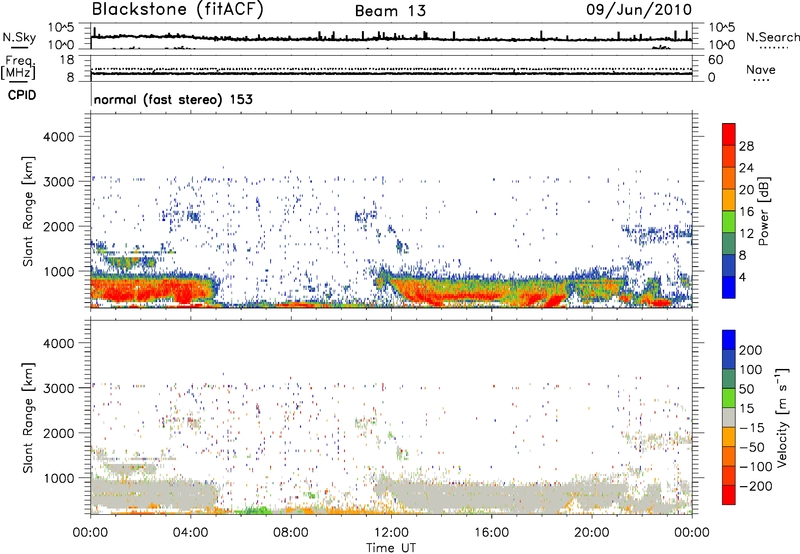Select the "Freq. [MHz]" axis label

[18, 68]
